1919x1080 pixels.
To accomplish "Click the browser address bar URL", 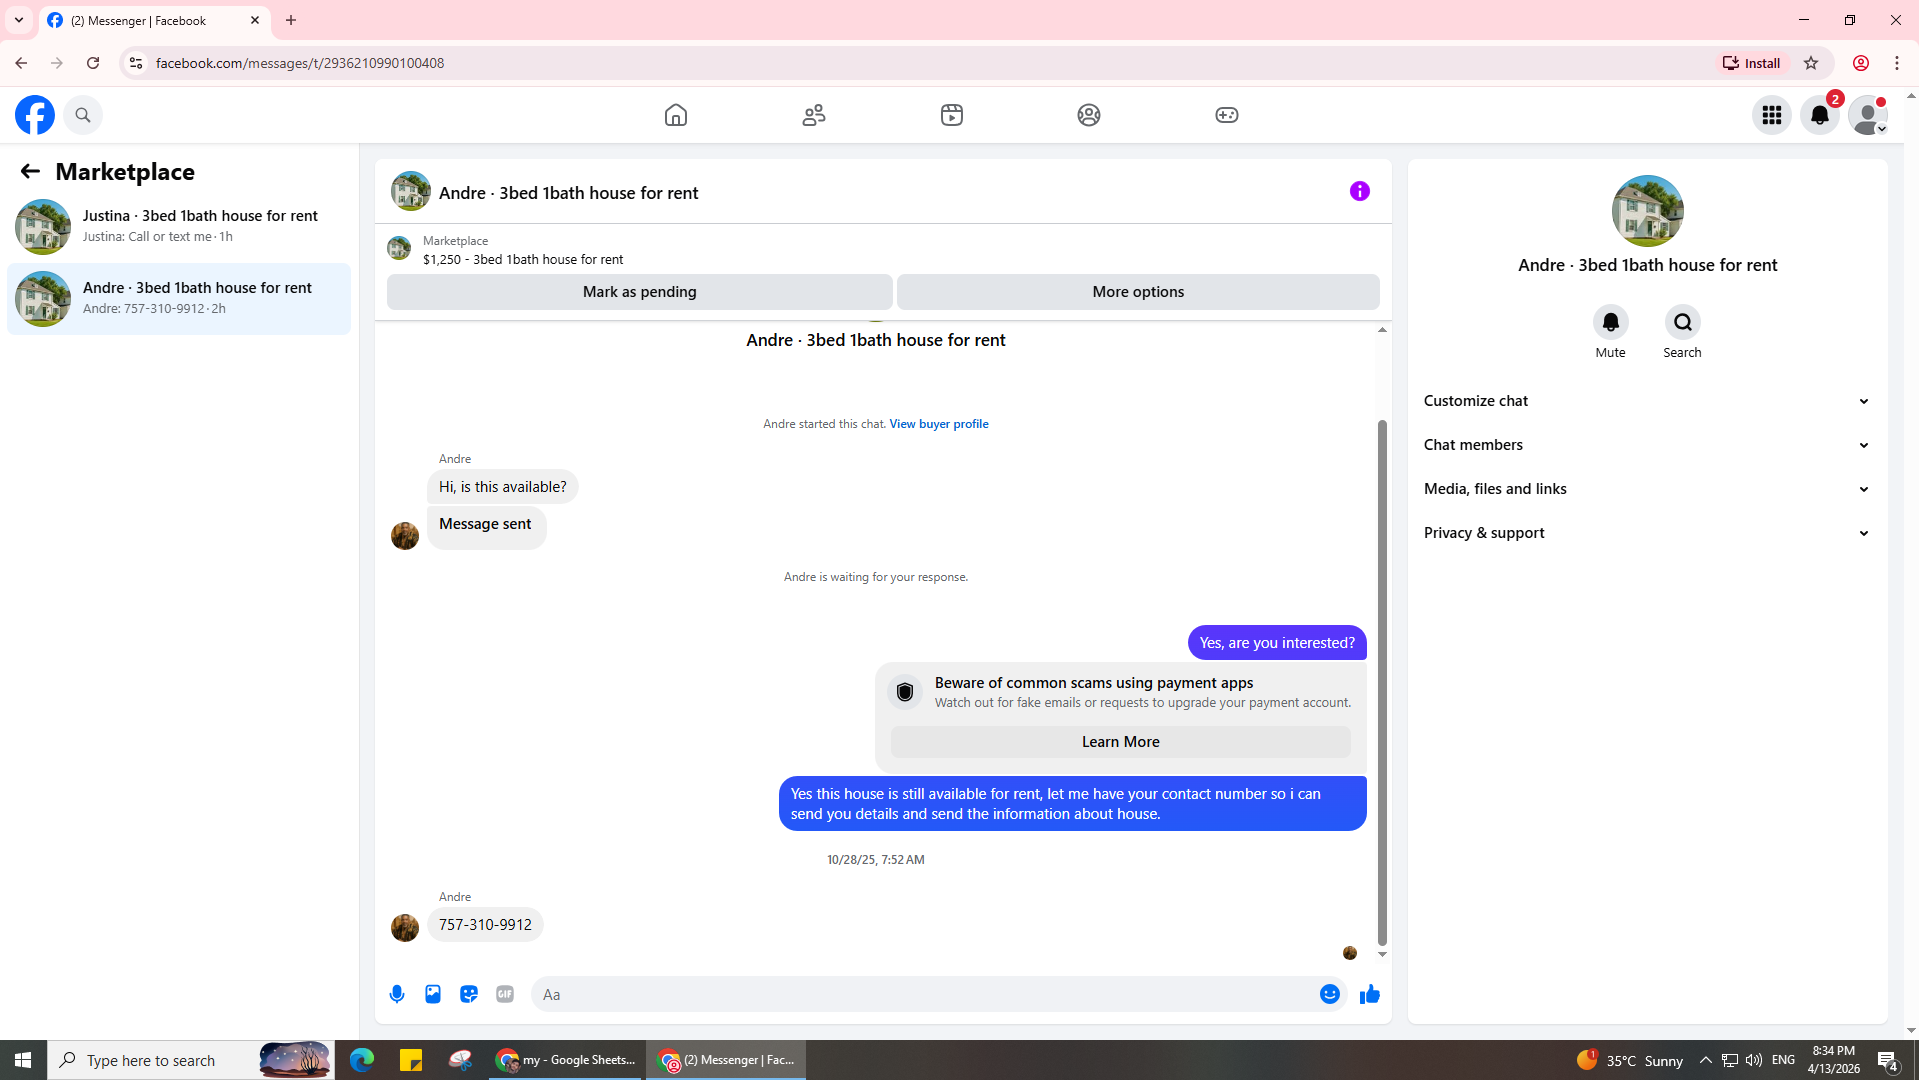I will pyautogui.click(x=300, y=63).
